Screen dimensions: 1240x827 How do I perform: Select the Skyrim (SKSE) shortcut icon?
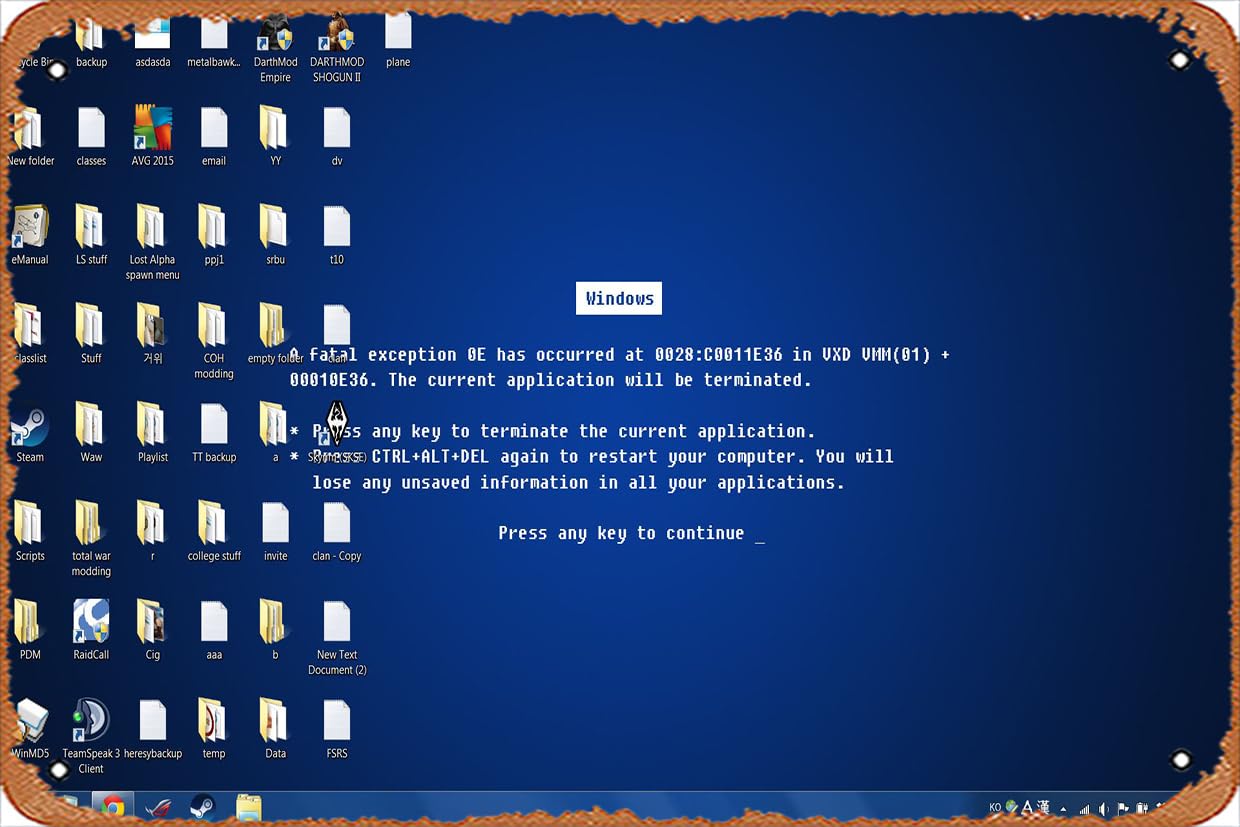point(337,434)
